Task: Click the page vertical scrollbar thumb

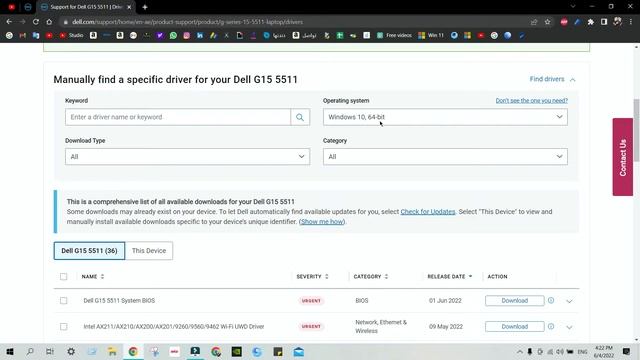Action: pyautogui.click(x=636, y=130)
